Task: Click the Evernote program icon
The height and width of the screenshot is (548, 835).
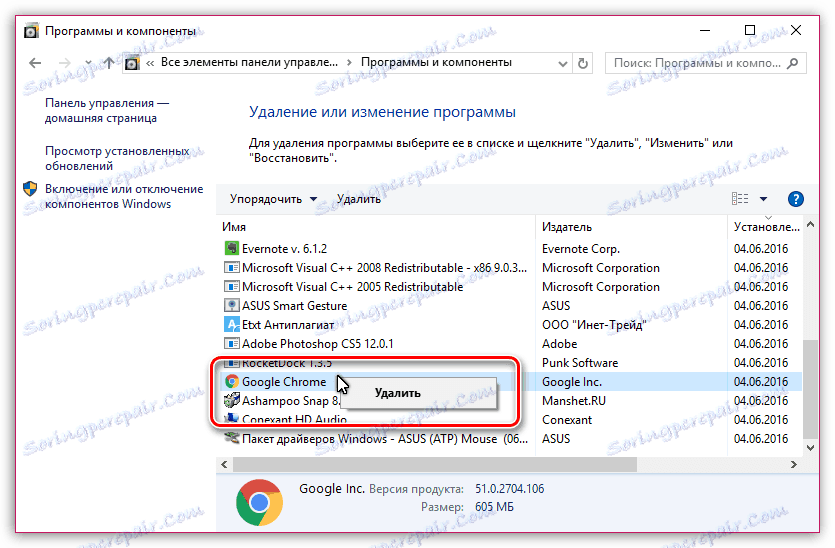Action: pyautogui.click(x=232, y=248)
